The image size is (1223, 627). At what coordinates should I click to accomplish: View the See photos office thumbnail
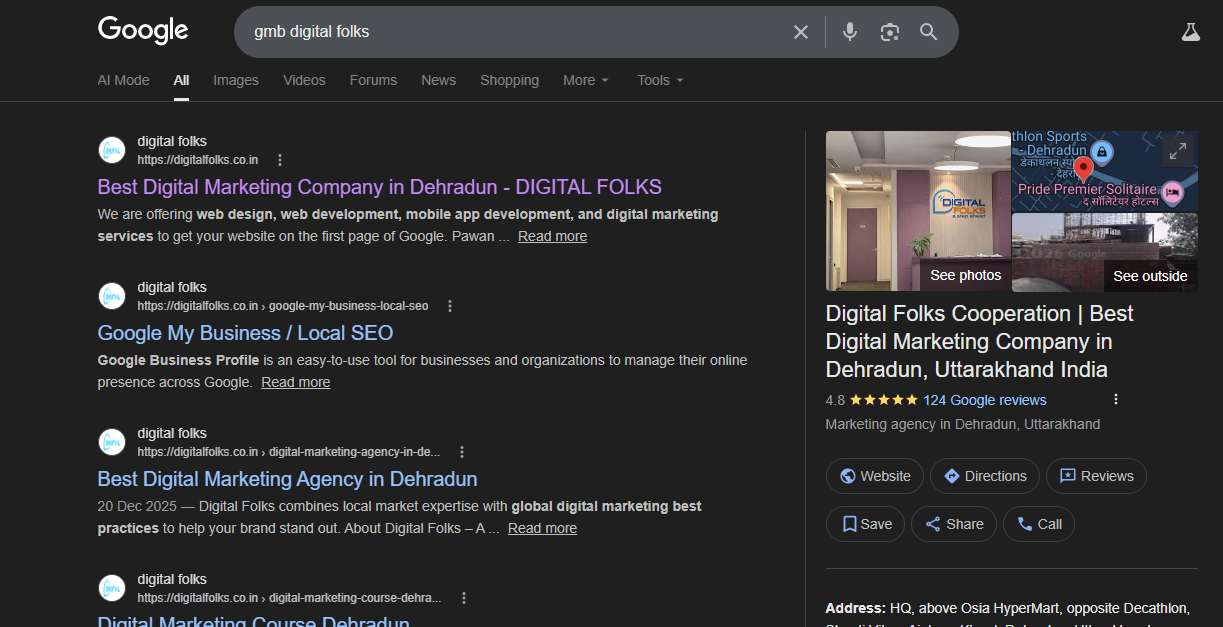pos(918,211)
